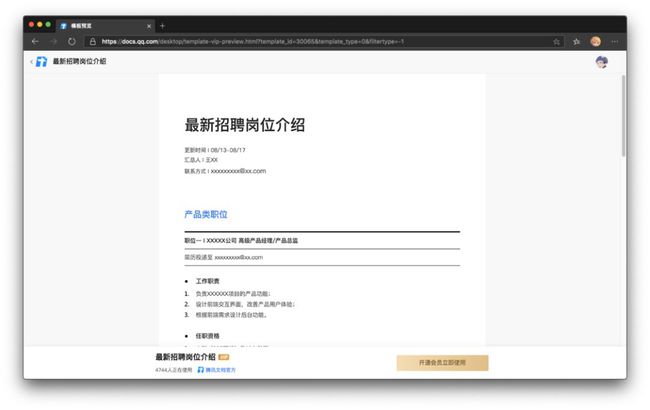Image resolution: width=650 pixels, height=410 pixels.
Task: Open the favorites list icon
Action: (576, 41)
